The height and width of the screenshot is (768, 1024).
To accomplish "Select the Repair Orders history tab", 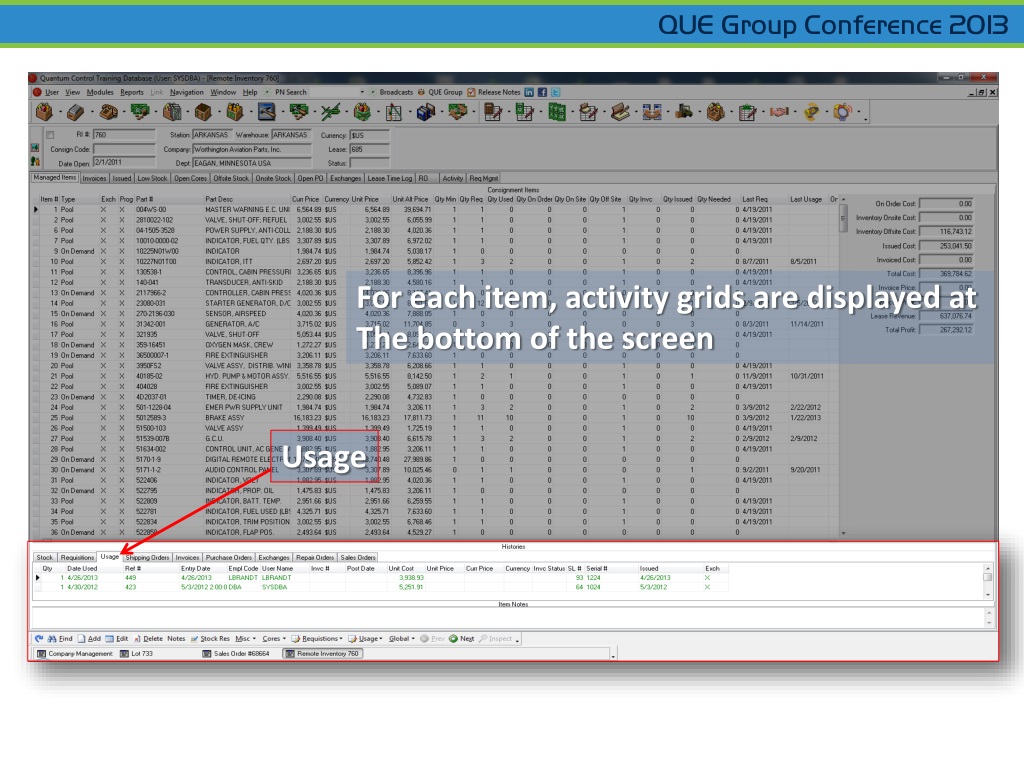I will tap(315, 558).
